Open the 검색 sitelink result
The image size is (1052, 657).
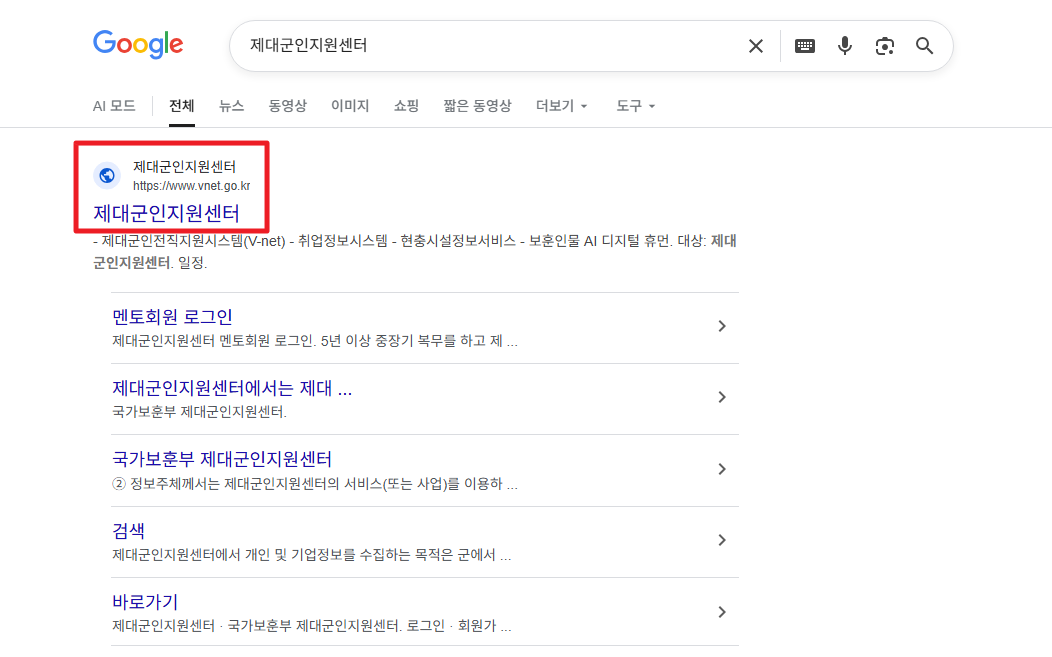(x=126, y=531)
